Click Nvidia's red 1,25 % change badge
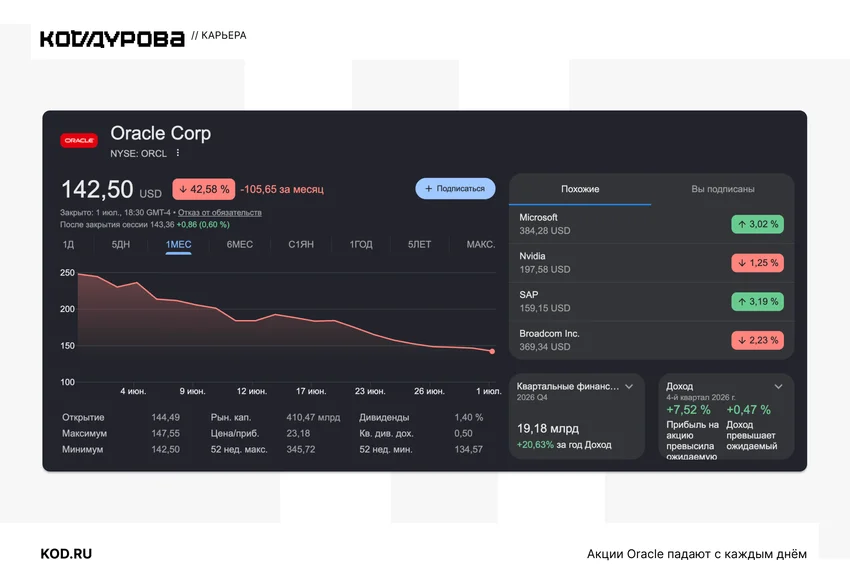The image size is (850, 582). point(757,263)
